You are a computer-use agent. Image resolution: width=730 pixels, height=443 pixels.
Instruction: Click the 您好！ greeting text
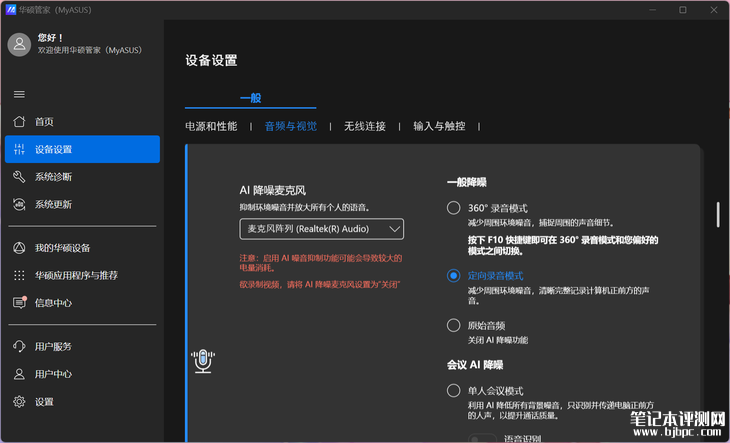[50, 38]
